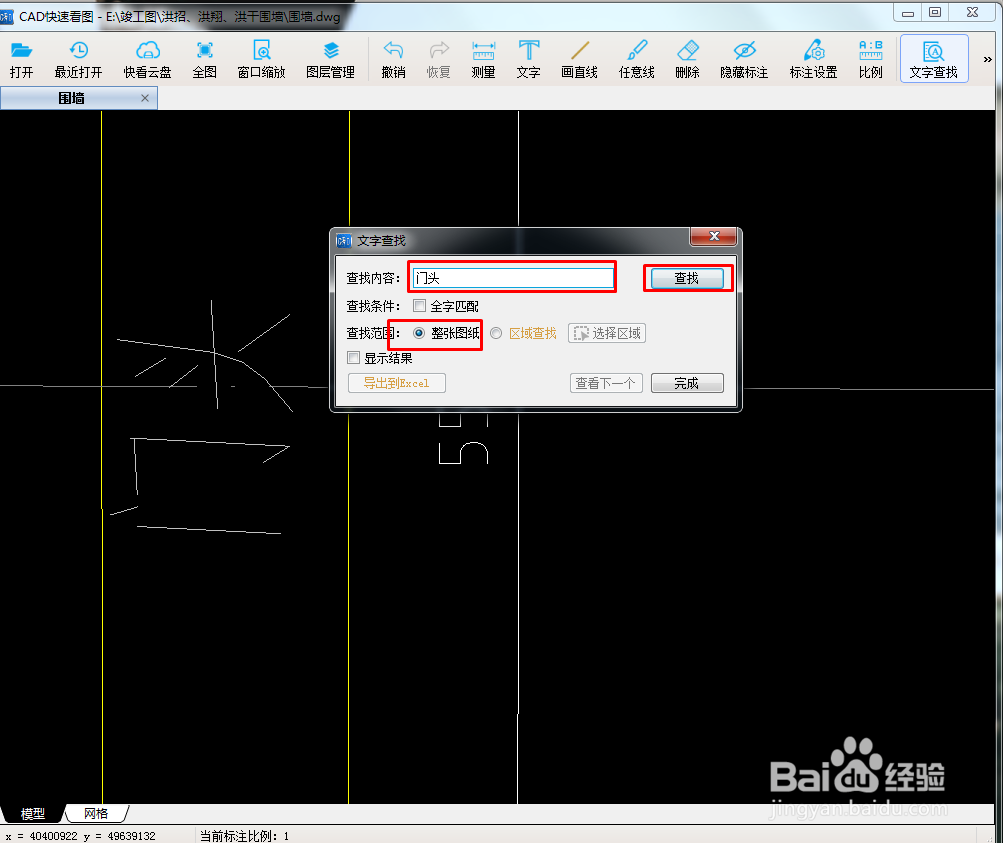Click the 选择区域 button
The width and height of the screenshot is (1003, 843).
[x=607, y=333]
